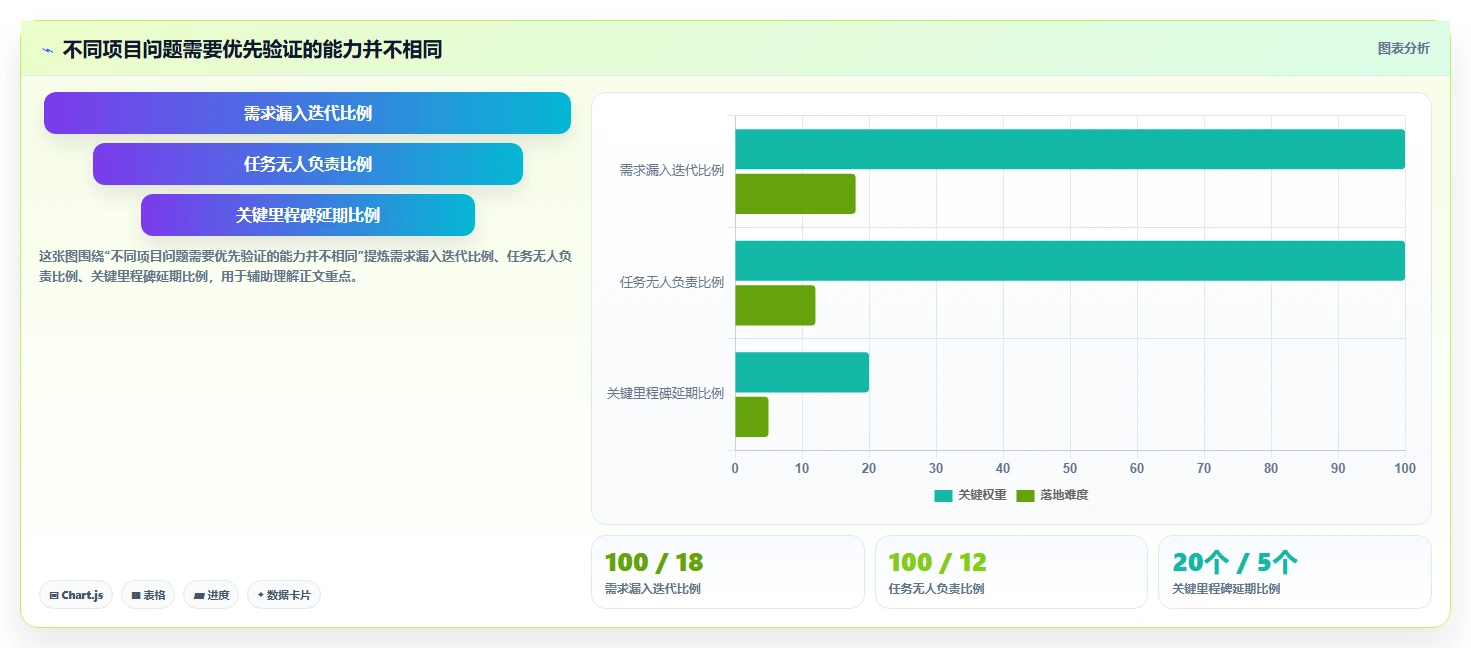Click the x-axis tick value 0
1471x648 pixels.
click(x=735, y=468)
